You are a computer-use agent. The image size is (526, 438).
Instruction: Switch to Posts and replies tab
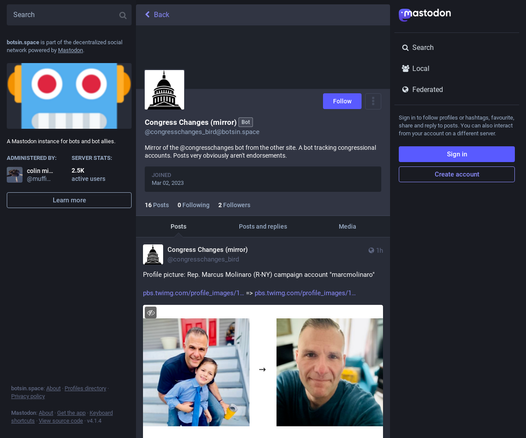point(263,226)
